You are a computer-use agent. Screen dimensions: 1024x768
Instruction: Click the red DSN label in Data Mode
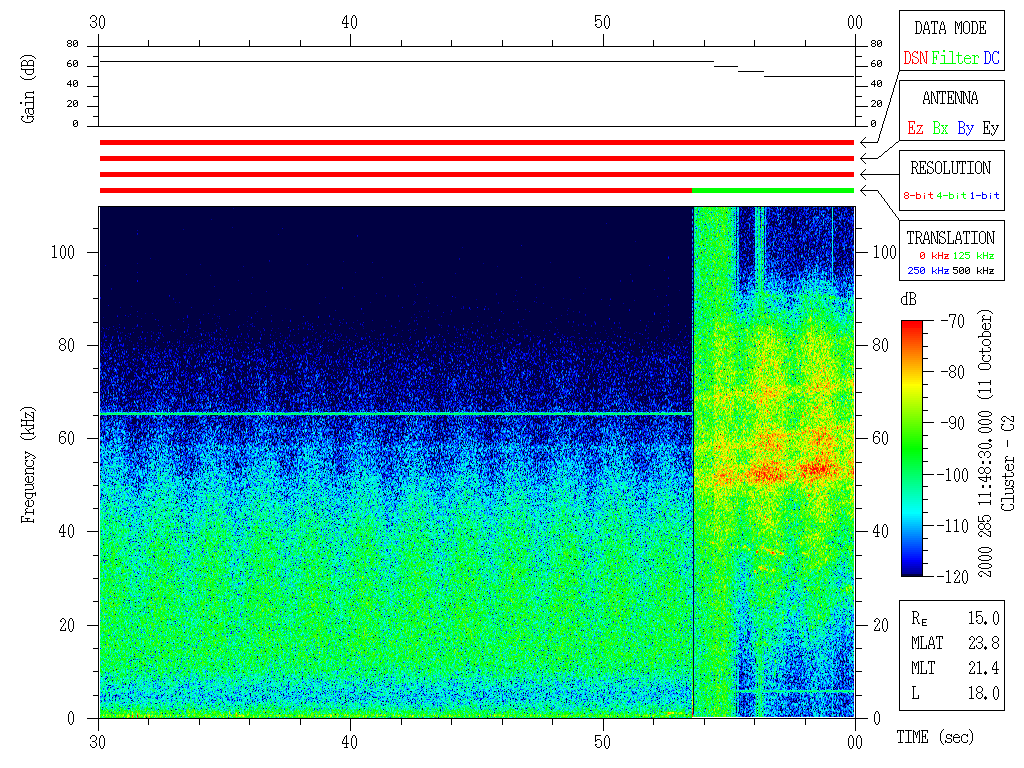915,58
